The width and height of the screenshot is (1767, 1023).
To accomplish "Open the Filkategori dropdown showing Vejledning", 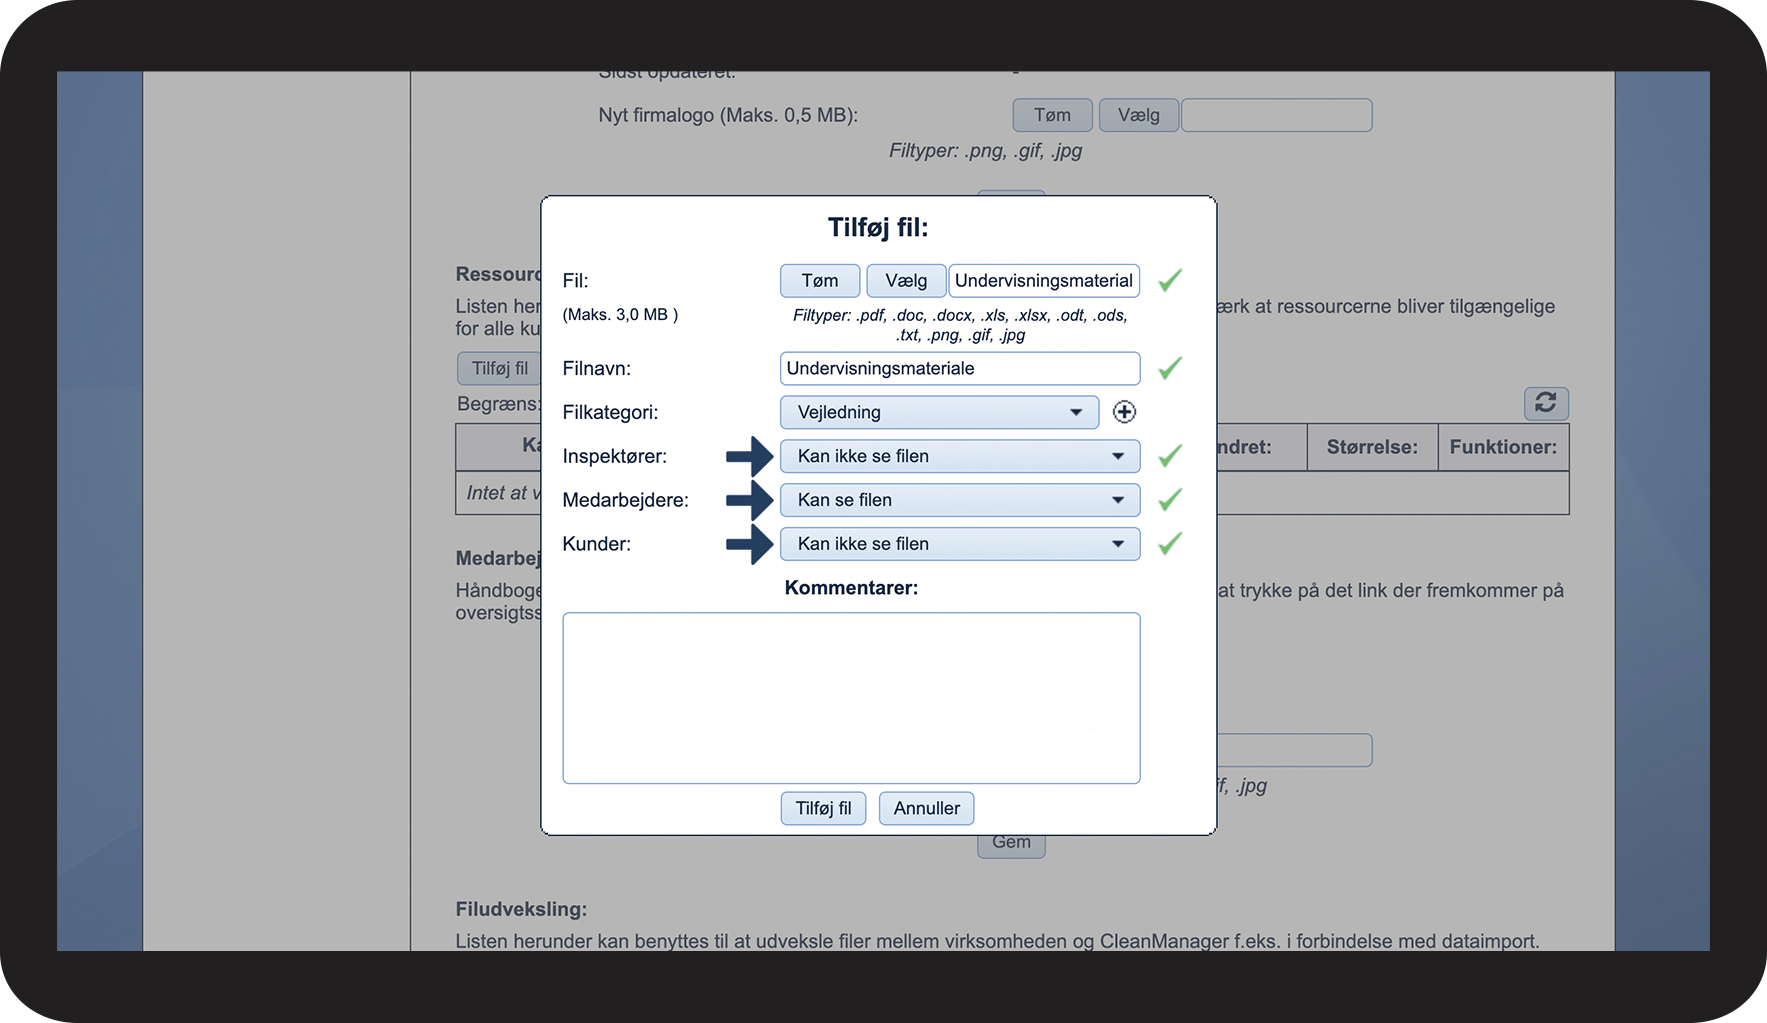I will pyautogui.click(x=939, y=412).
